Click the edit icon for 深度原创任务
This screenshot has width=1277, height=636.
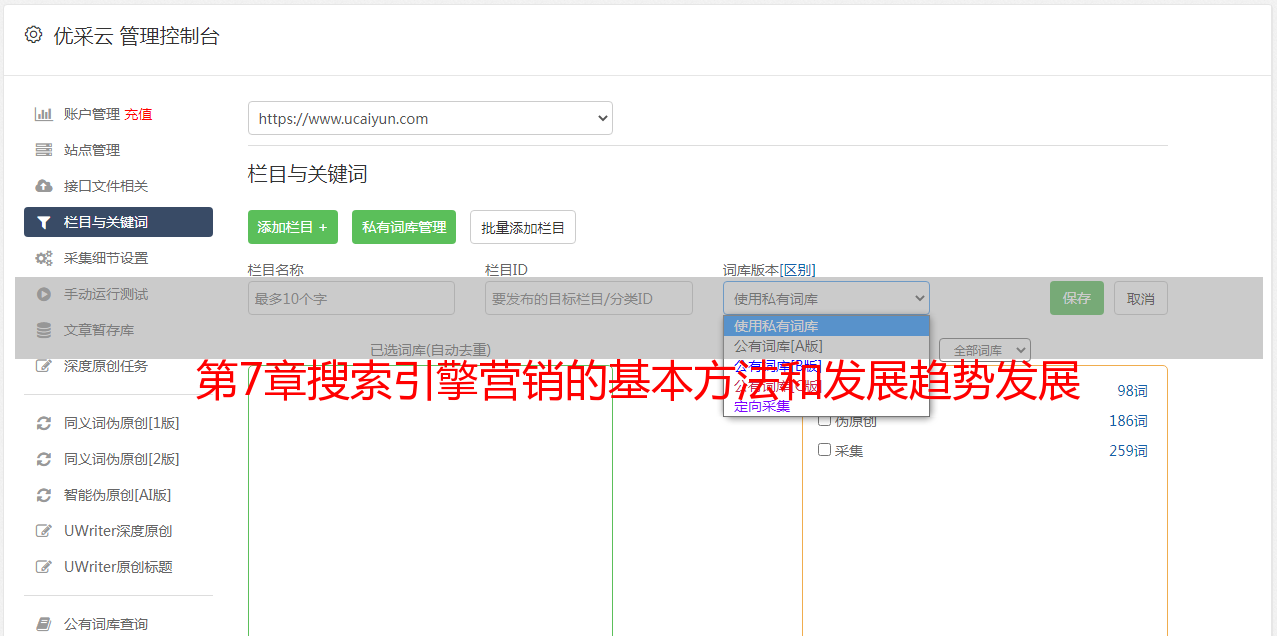click(43, 366)
